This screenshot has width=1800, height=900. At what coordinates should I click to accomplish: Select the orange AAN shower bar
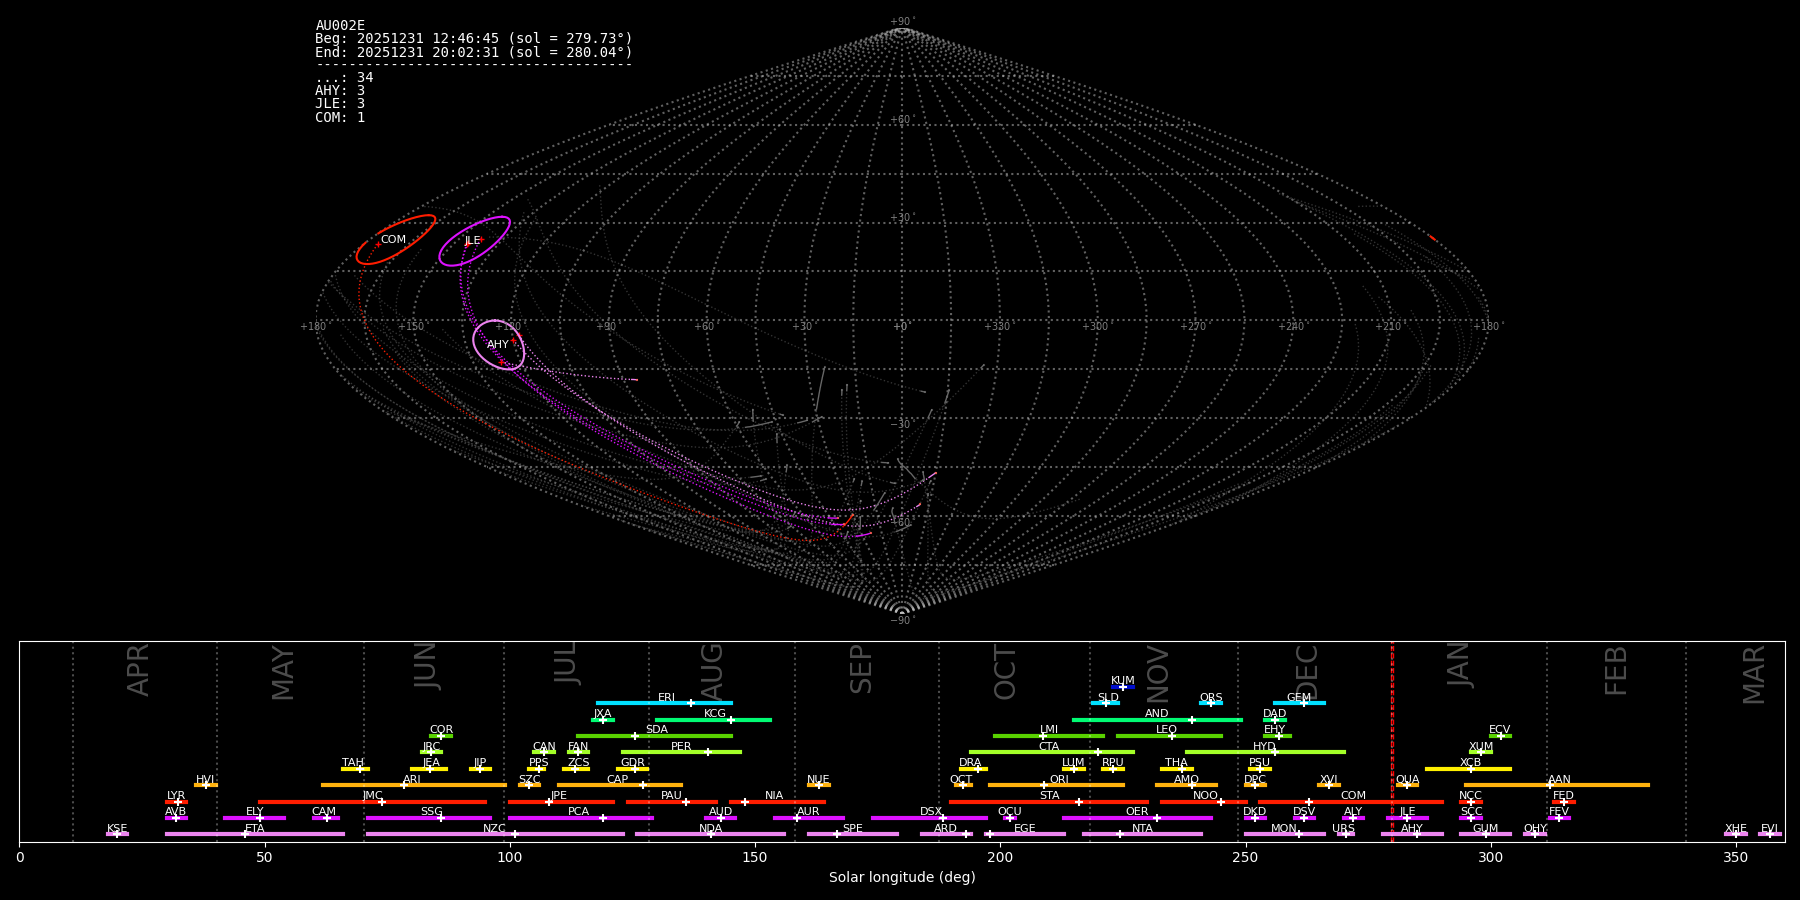[x=1557, y=785]
